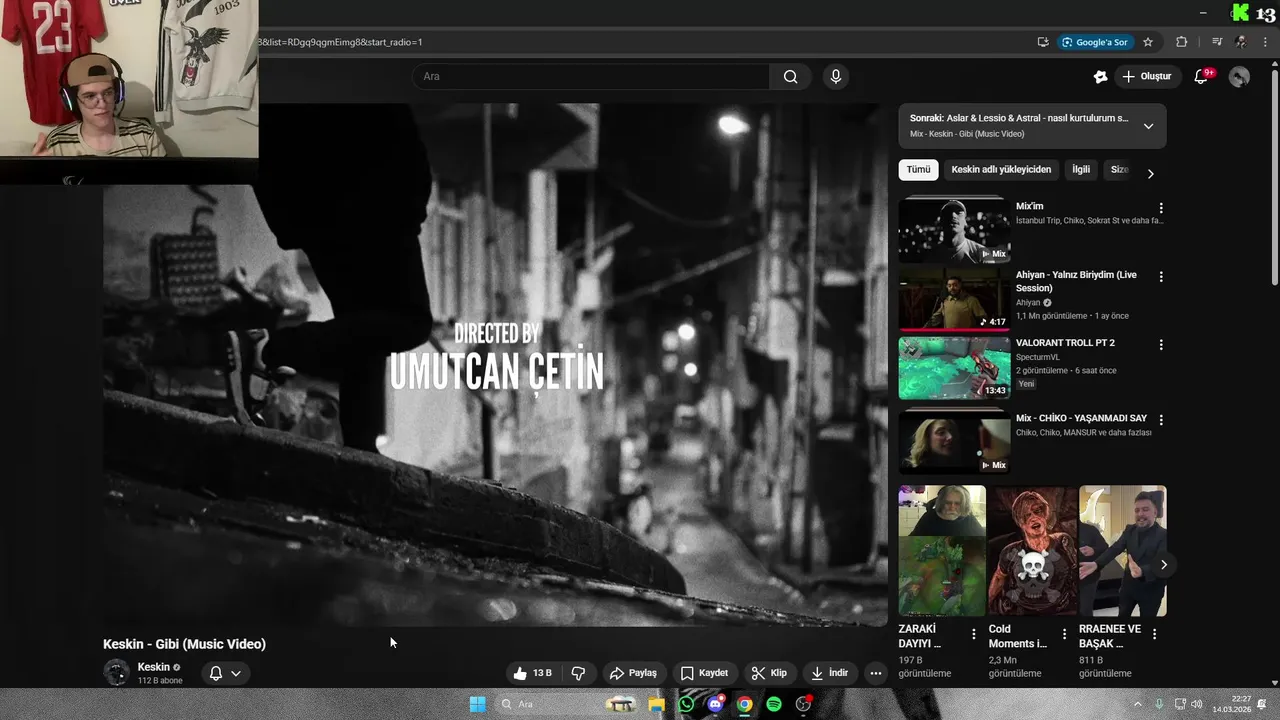Viewport: 1280px width, 720px height.
Task: Open more actions ellipsis under the video
Action: pos(876,673)
